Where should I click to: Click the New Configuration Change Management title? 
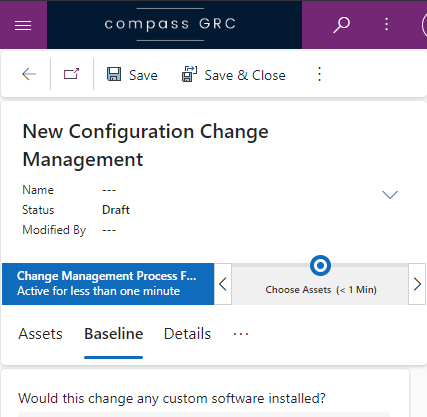146,145
